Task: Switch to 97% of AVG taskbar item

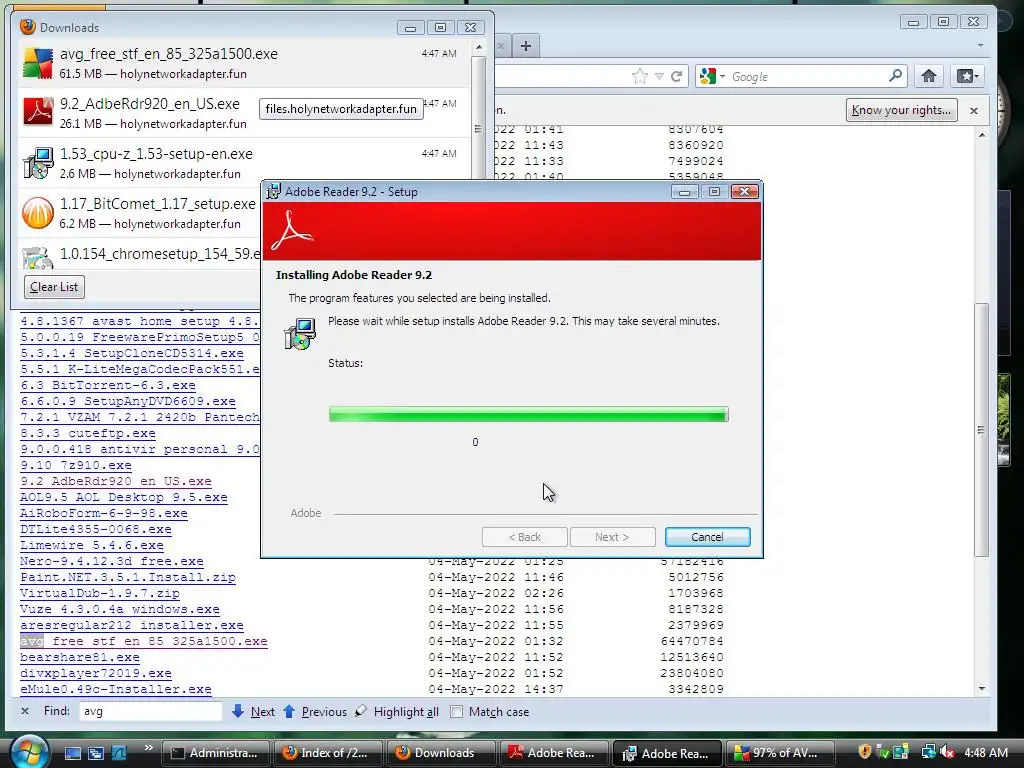Action: (779, 753)
